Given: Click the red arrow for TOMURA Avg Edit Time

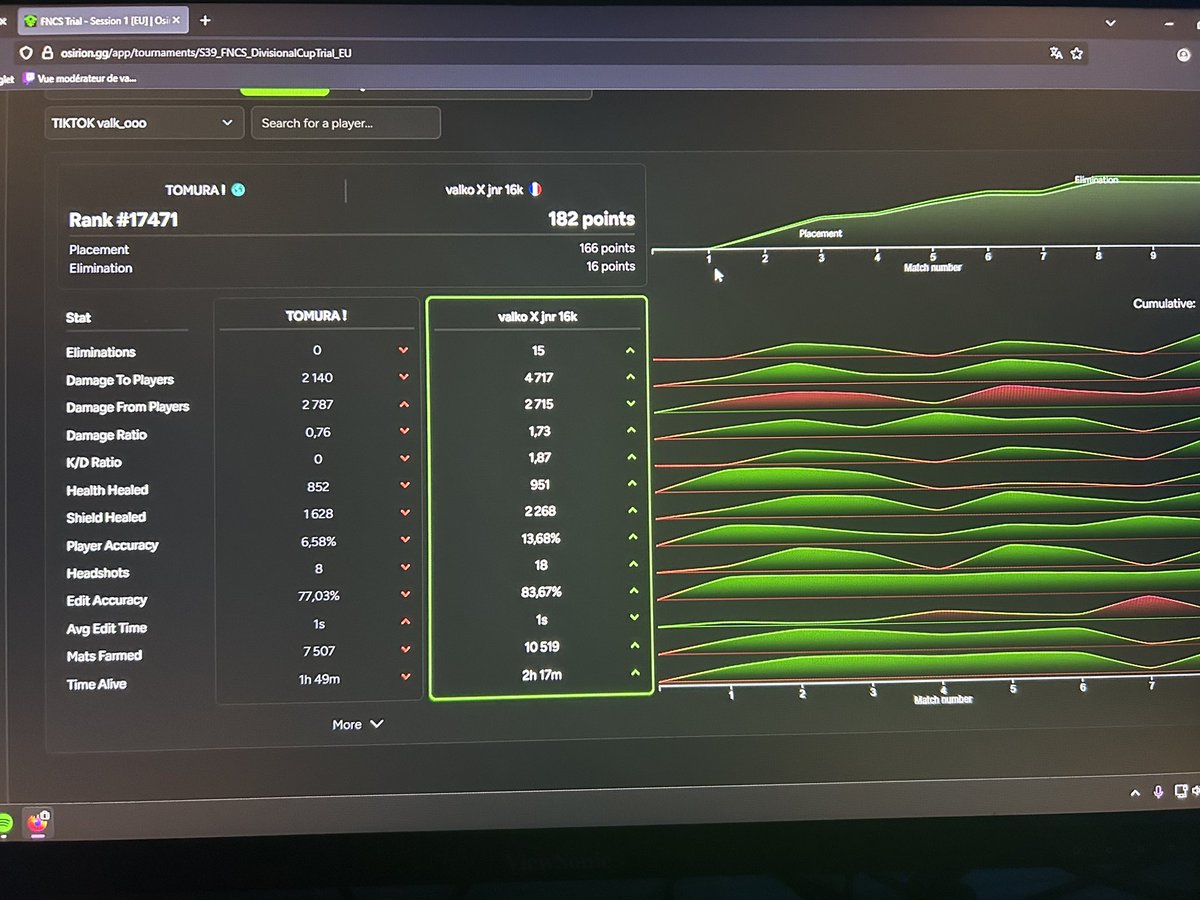Looking at the screenshot, I should [x=403, y=622].
